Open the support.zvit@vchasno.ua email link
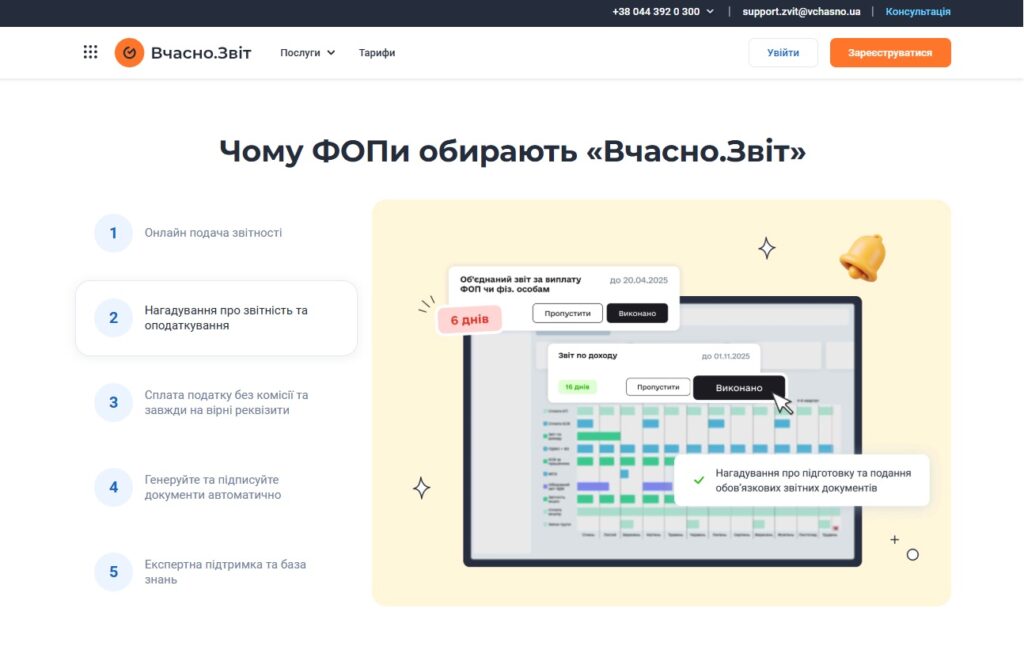This screenshot has height=669, width=1024. [x=800, y=12]
